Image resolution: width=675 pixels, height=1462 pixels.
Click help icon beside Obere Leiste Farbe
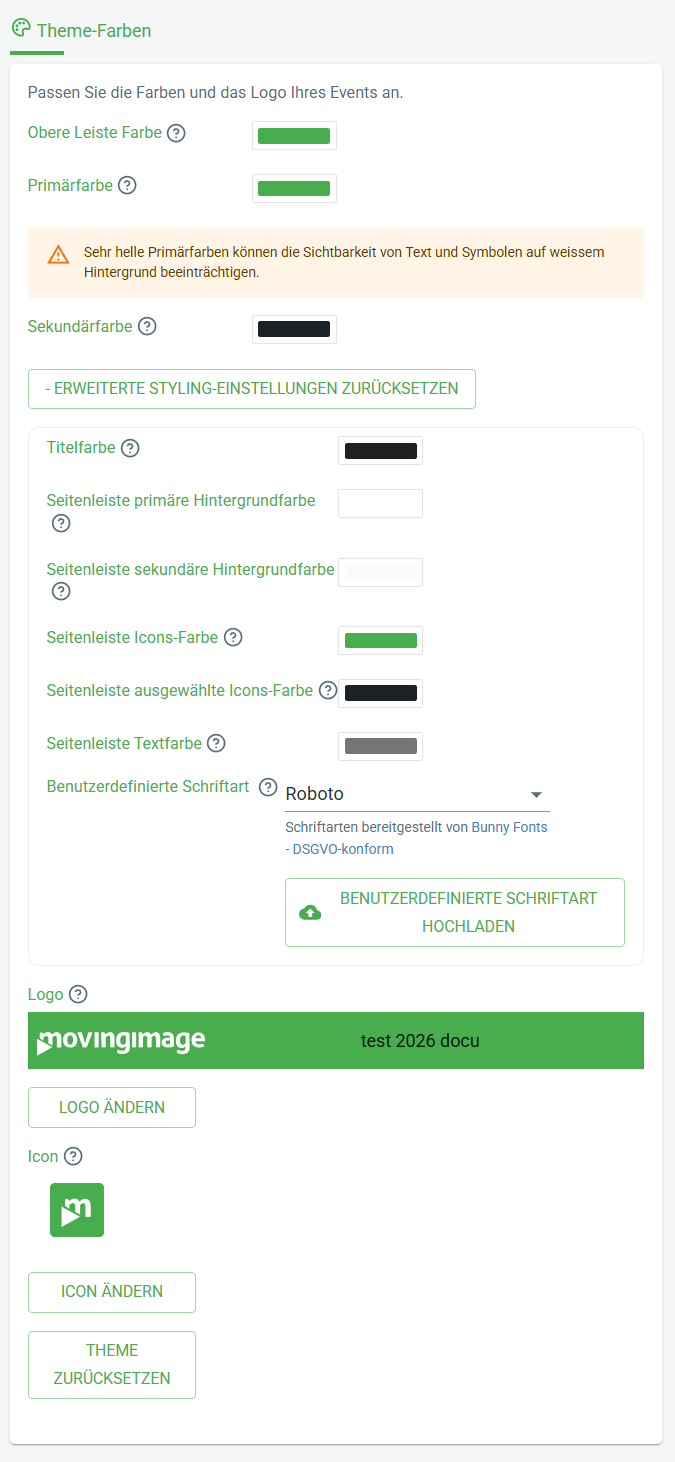[176, 133]
